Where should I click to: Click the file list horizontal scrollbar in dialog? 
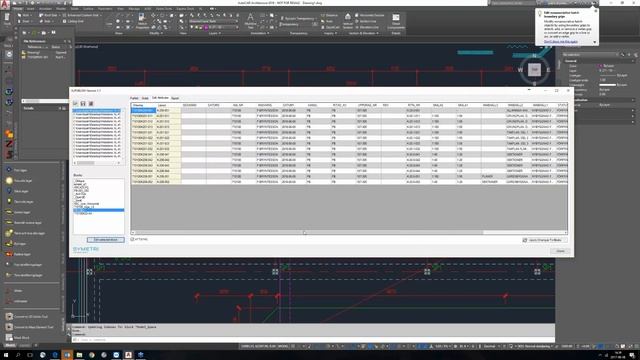click(x=97, y=163)
